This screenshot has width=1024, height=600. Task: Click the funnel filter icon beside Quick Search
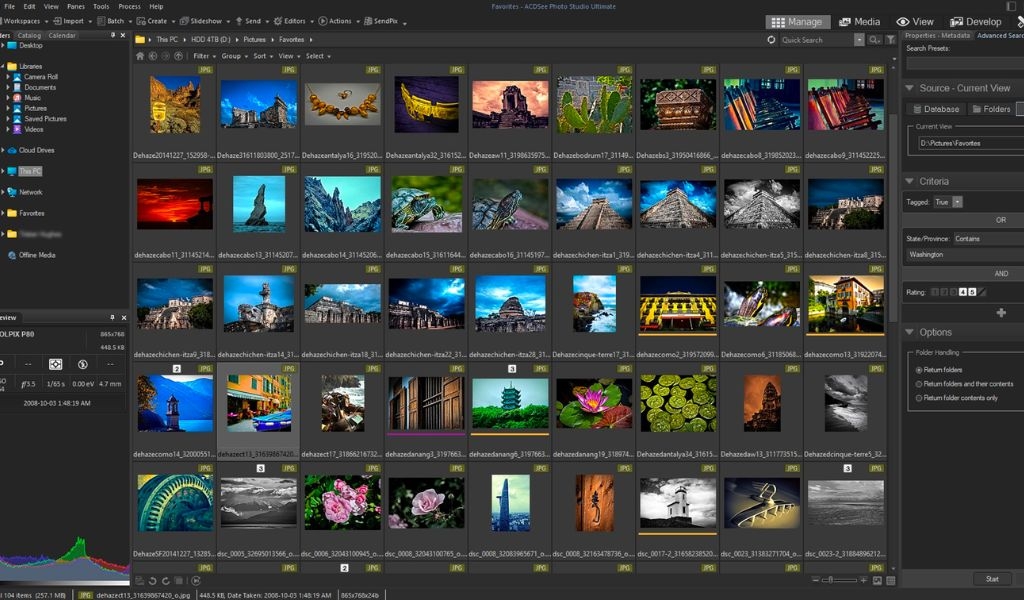click(x=890, y=40)
